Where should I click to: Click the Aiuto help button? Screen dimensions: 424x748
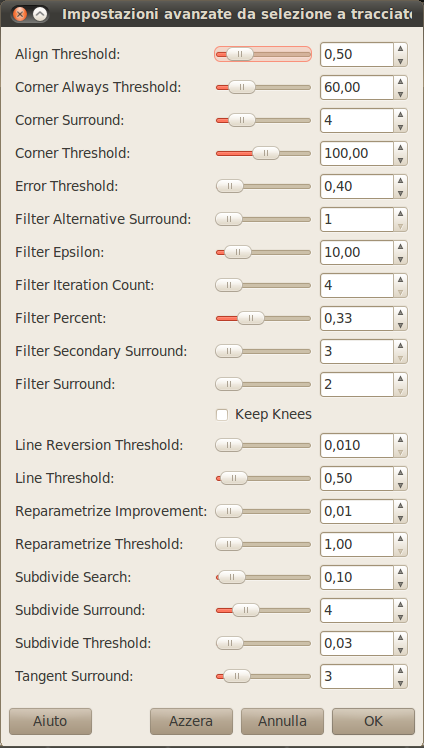pyautogui.click(x=50, y=721)
